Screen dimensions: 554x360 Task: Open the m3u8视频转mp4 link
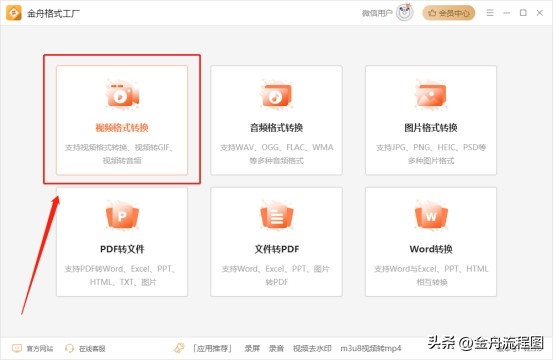371,349
